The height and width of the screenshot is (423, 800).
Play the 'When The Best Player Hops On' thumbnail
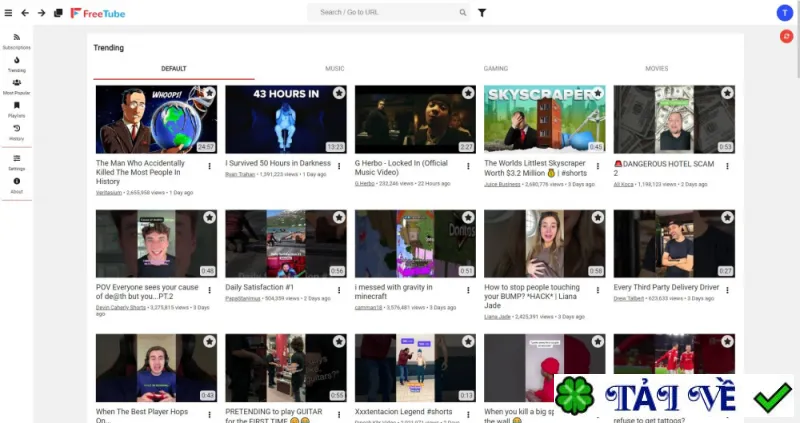pos(156,368)
